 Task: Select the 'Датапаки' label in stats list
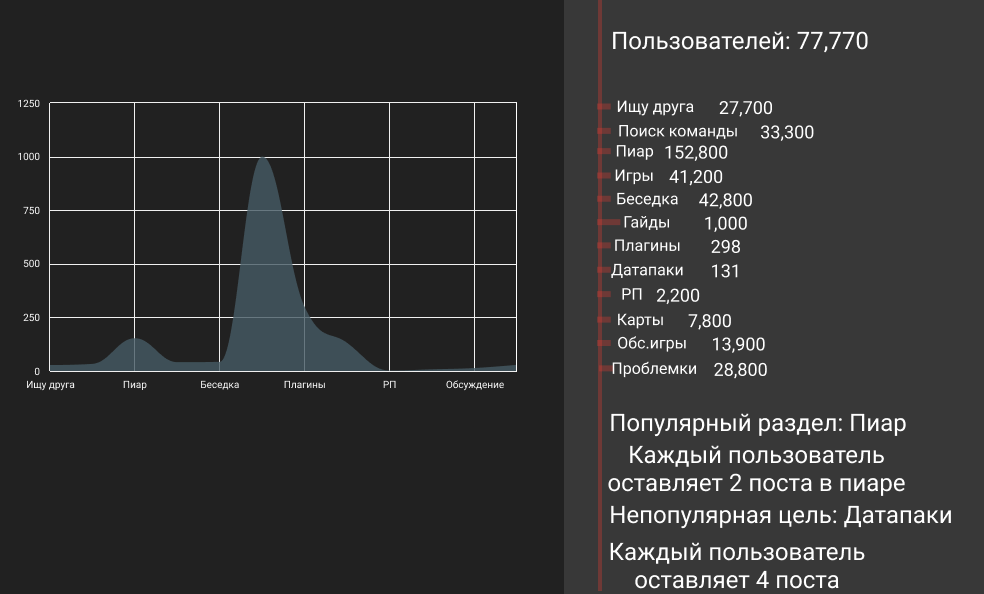point(647,270)
